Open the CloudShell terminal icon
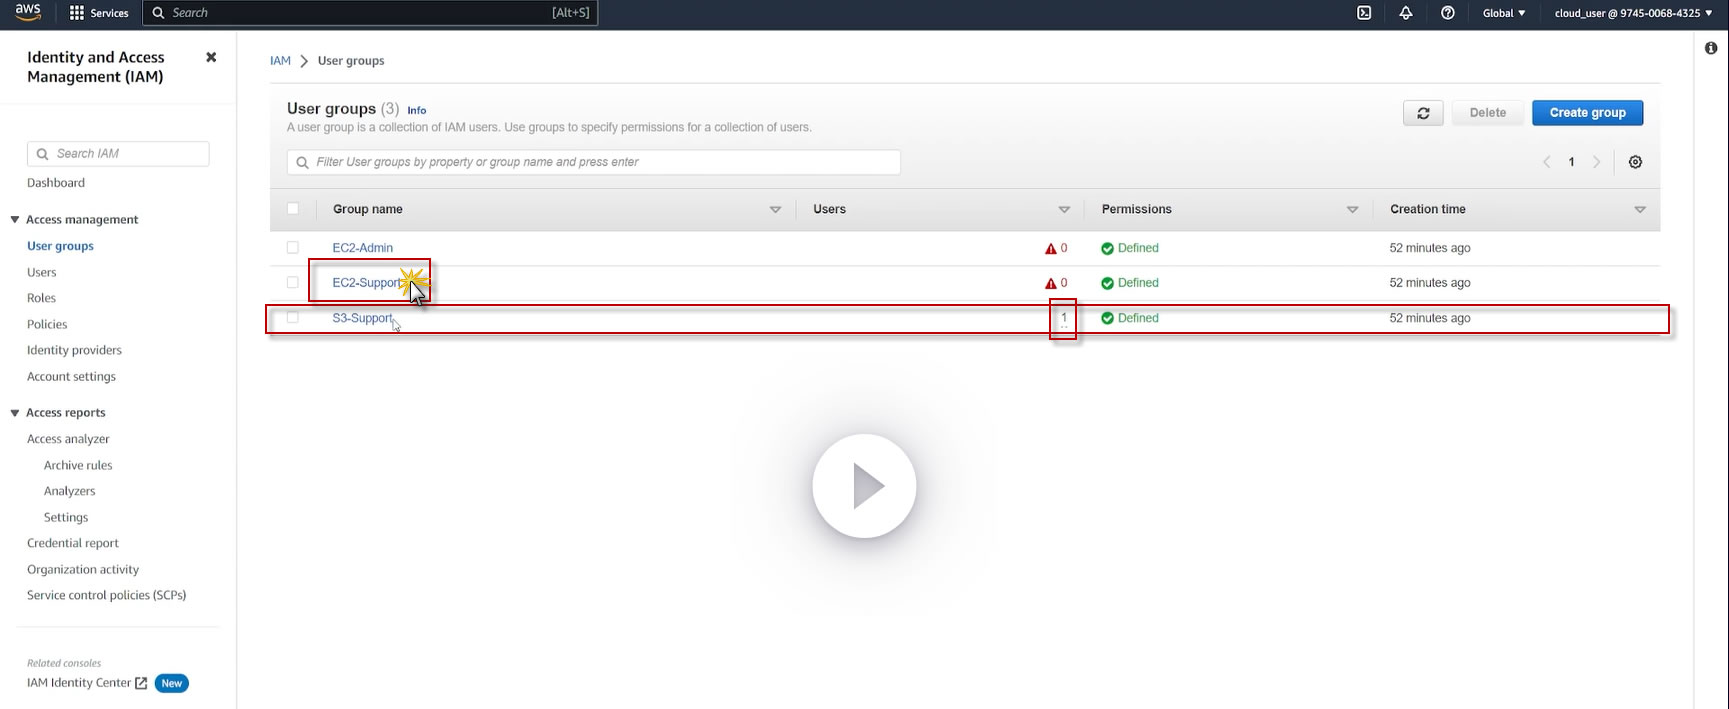The image size is (1729, 709). pos(1364,13)
